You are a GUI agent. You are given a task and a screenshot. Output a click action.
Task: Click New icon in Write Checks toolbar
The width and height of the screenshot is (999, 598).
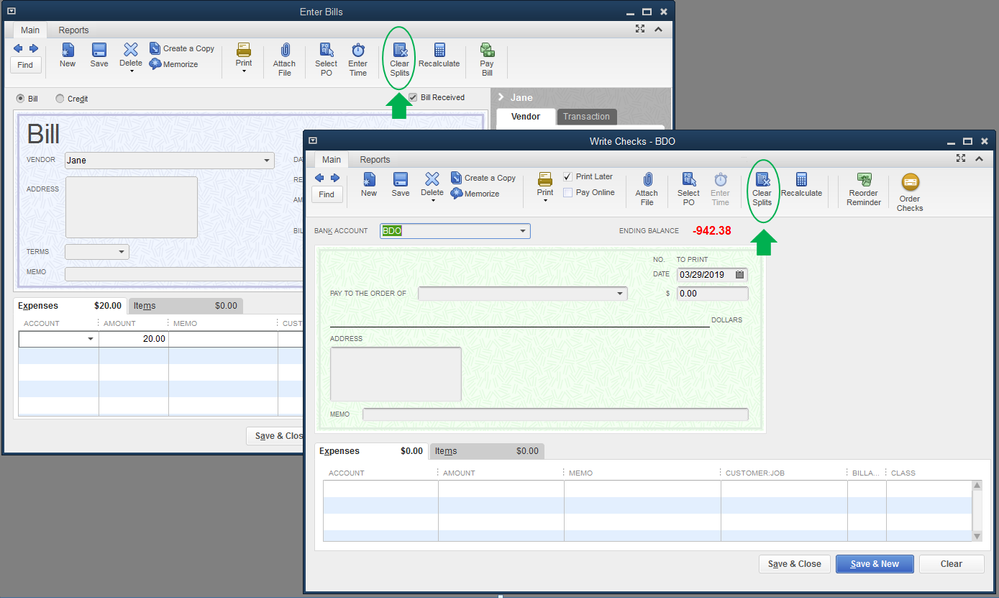(x=369, y=179)
